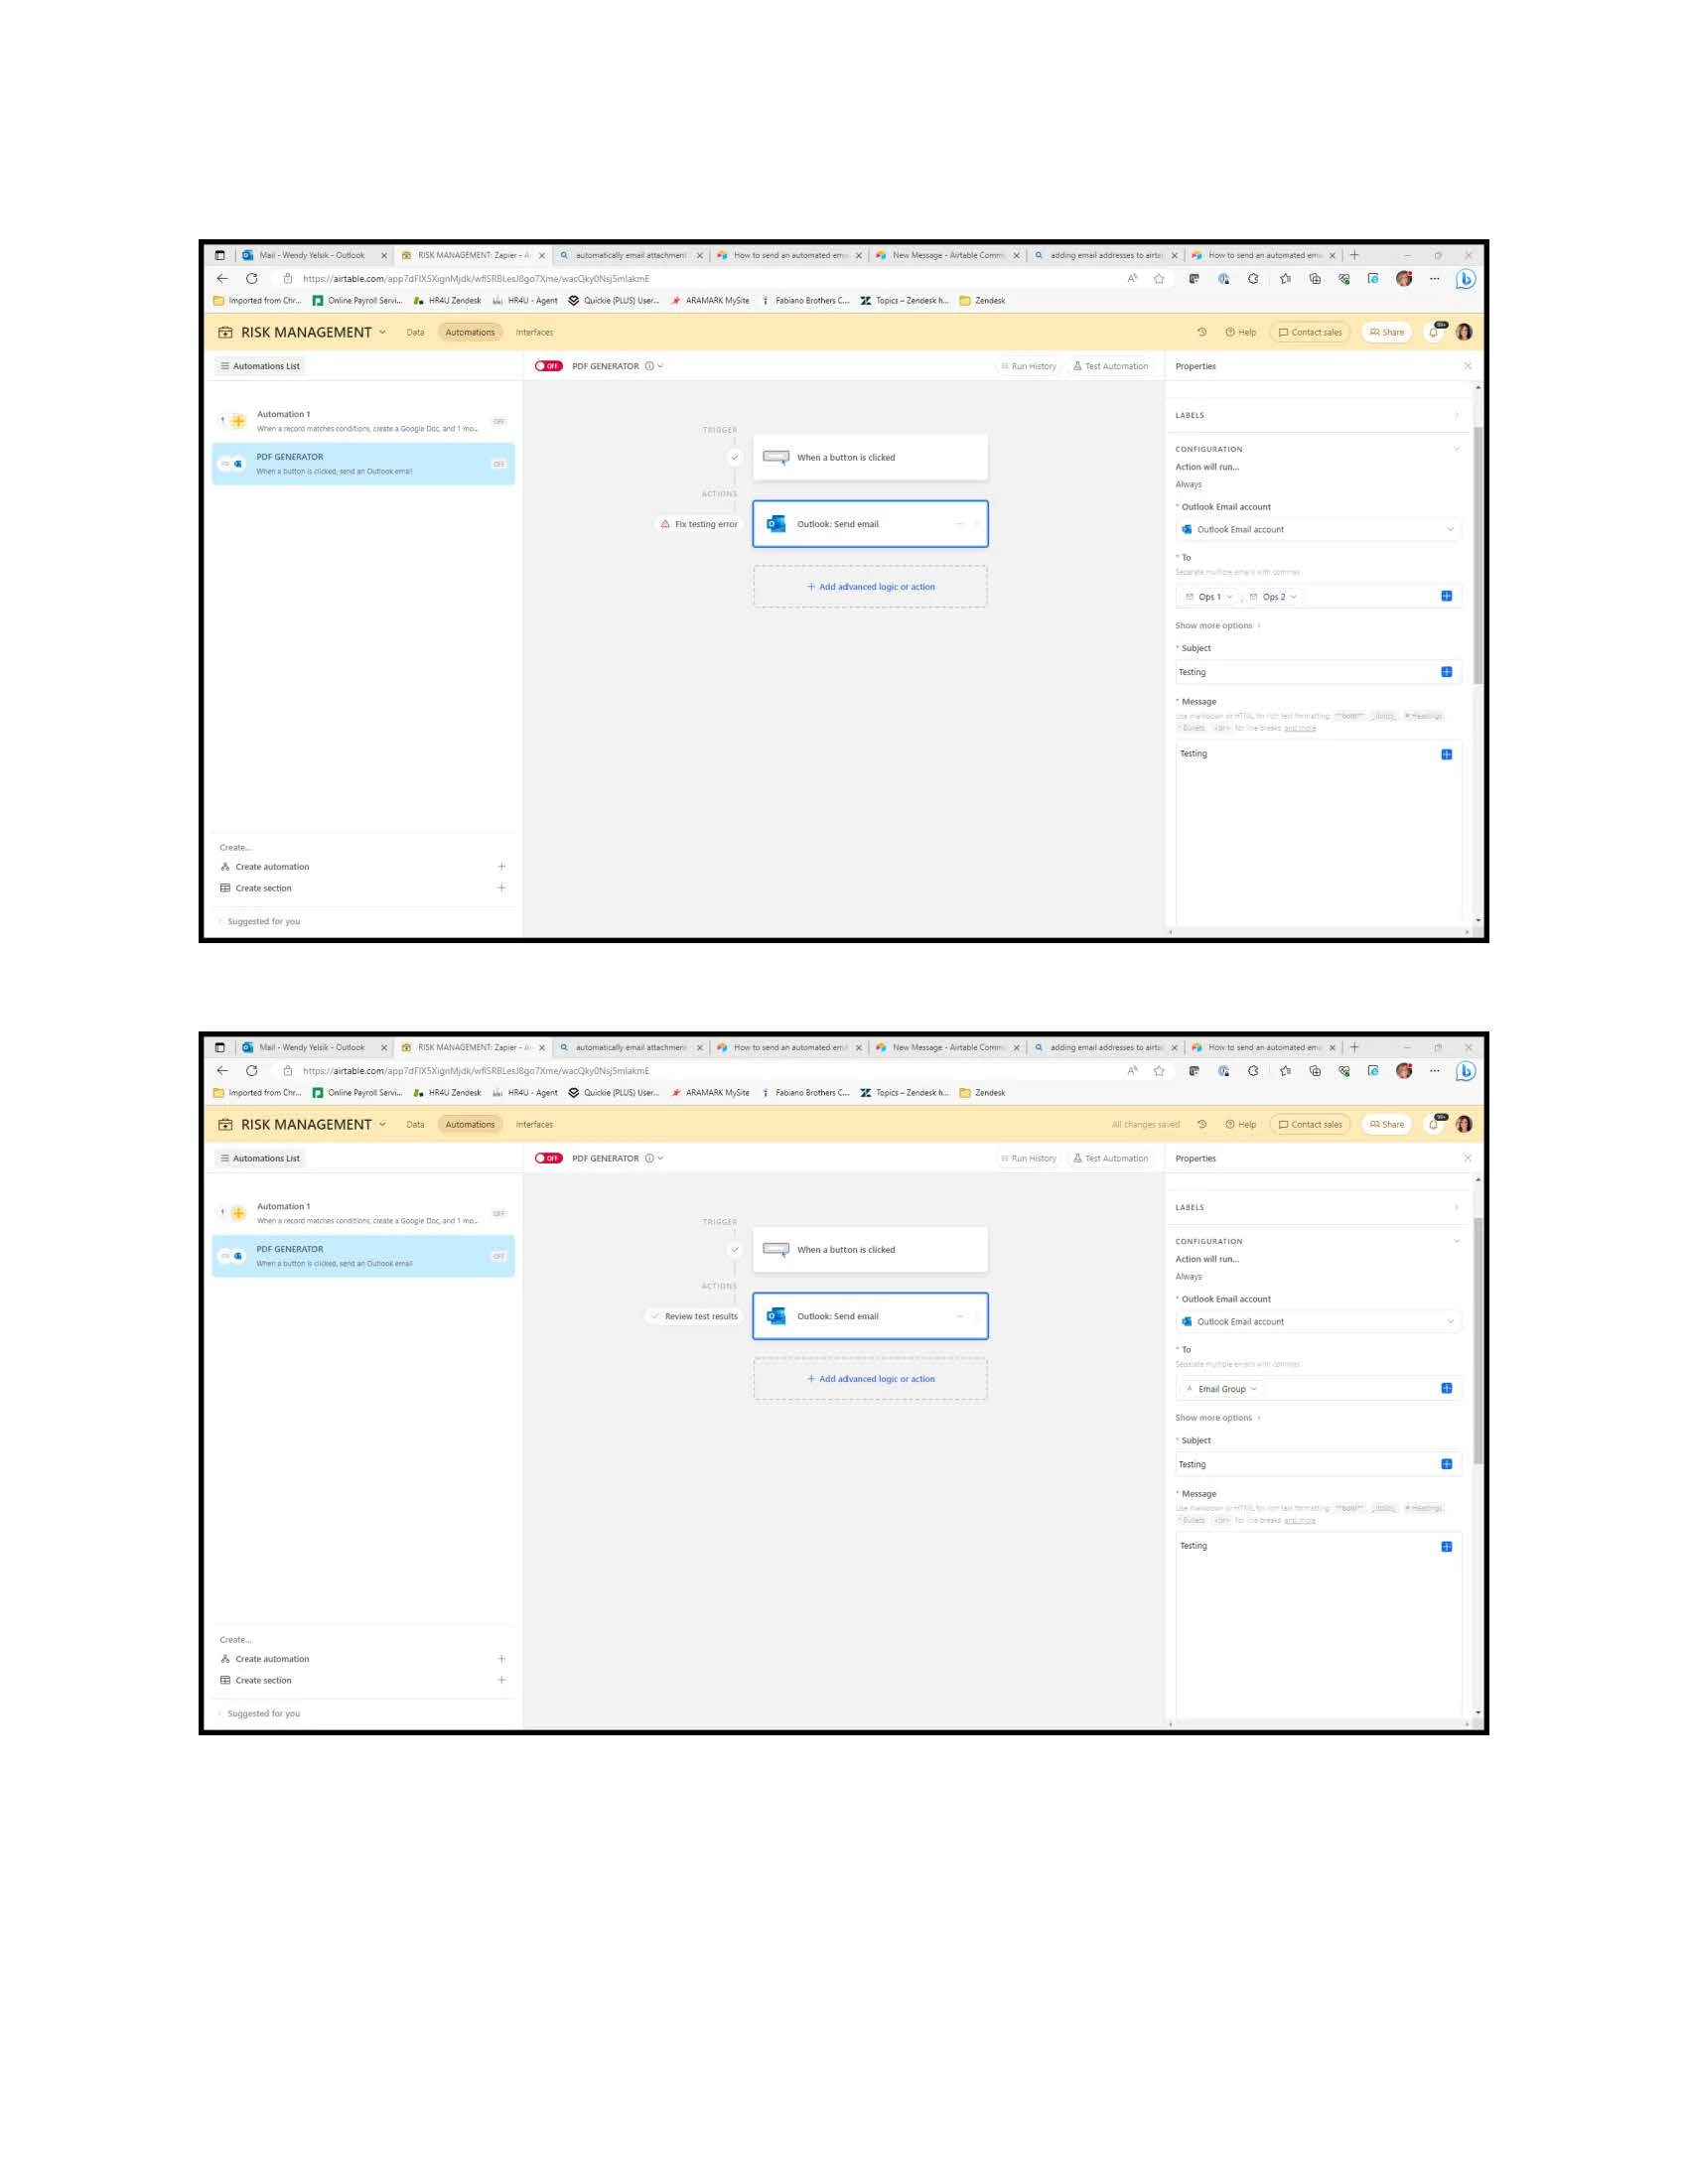Click blue plus insert icon in top screenshot Message field
1688x2184 pixels.
coord(1447,754)
